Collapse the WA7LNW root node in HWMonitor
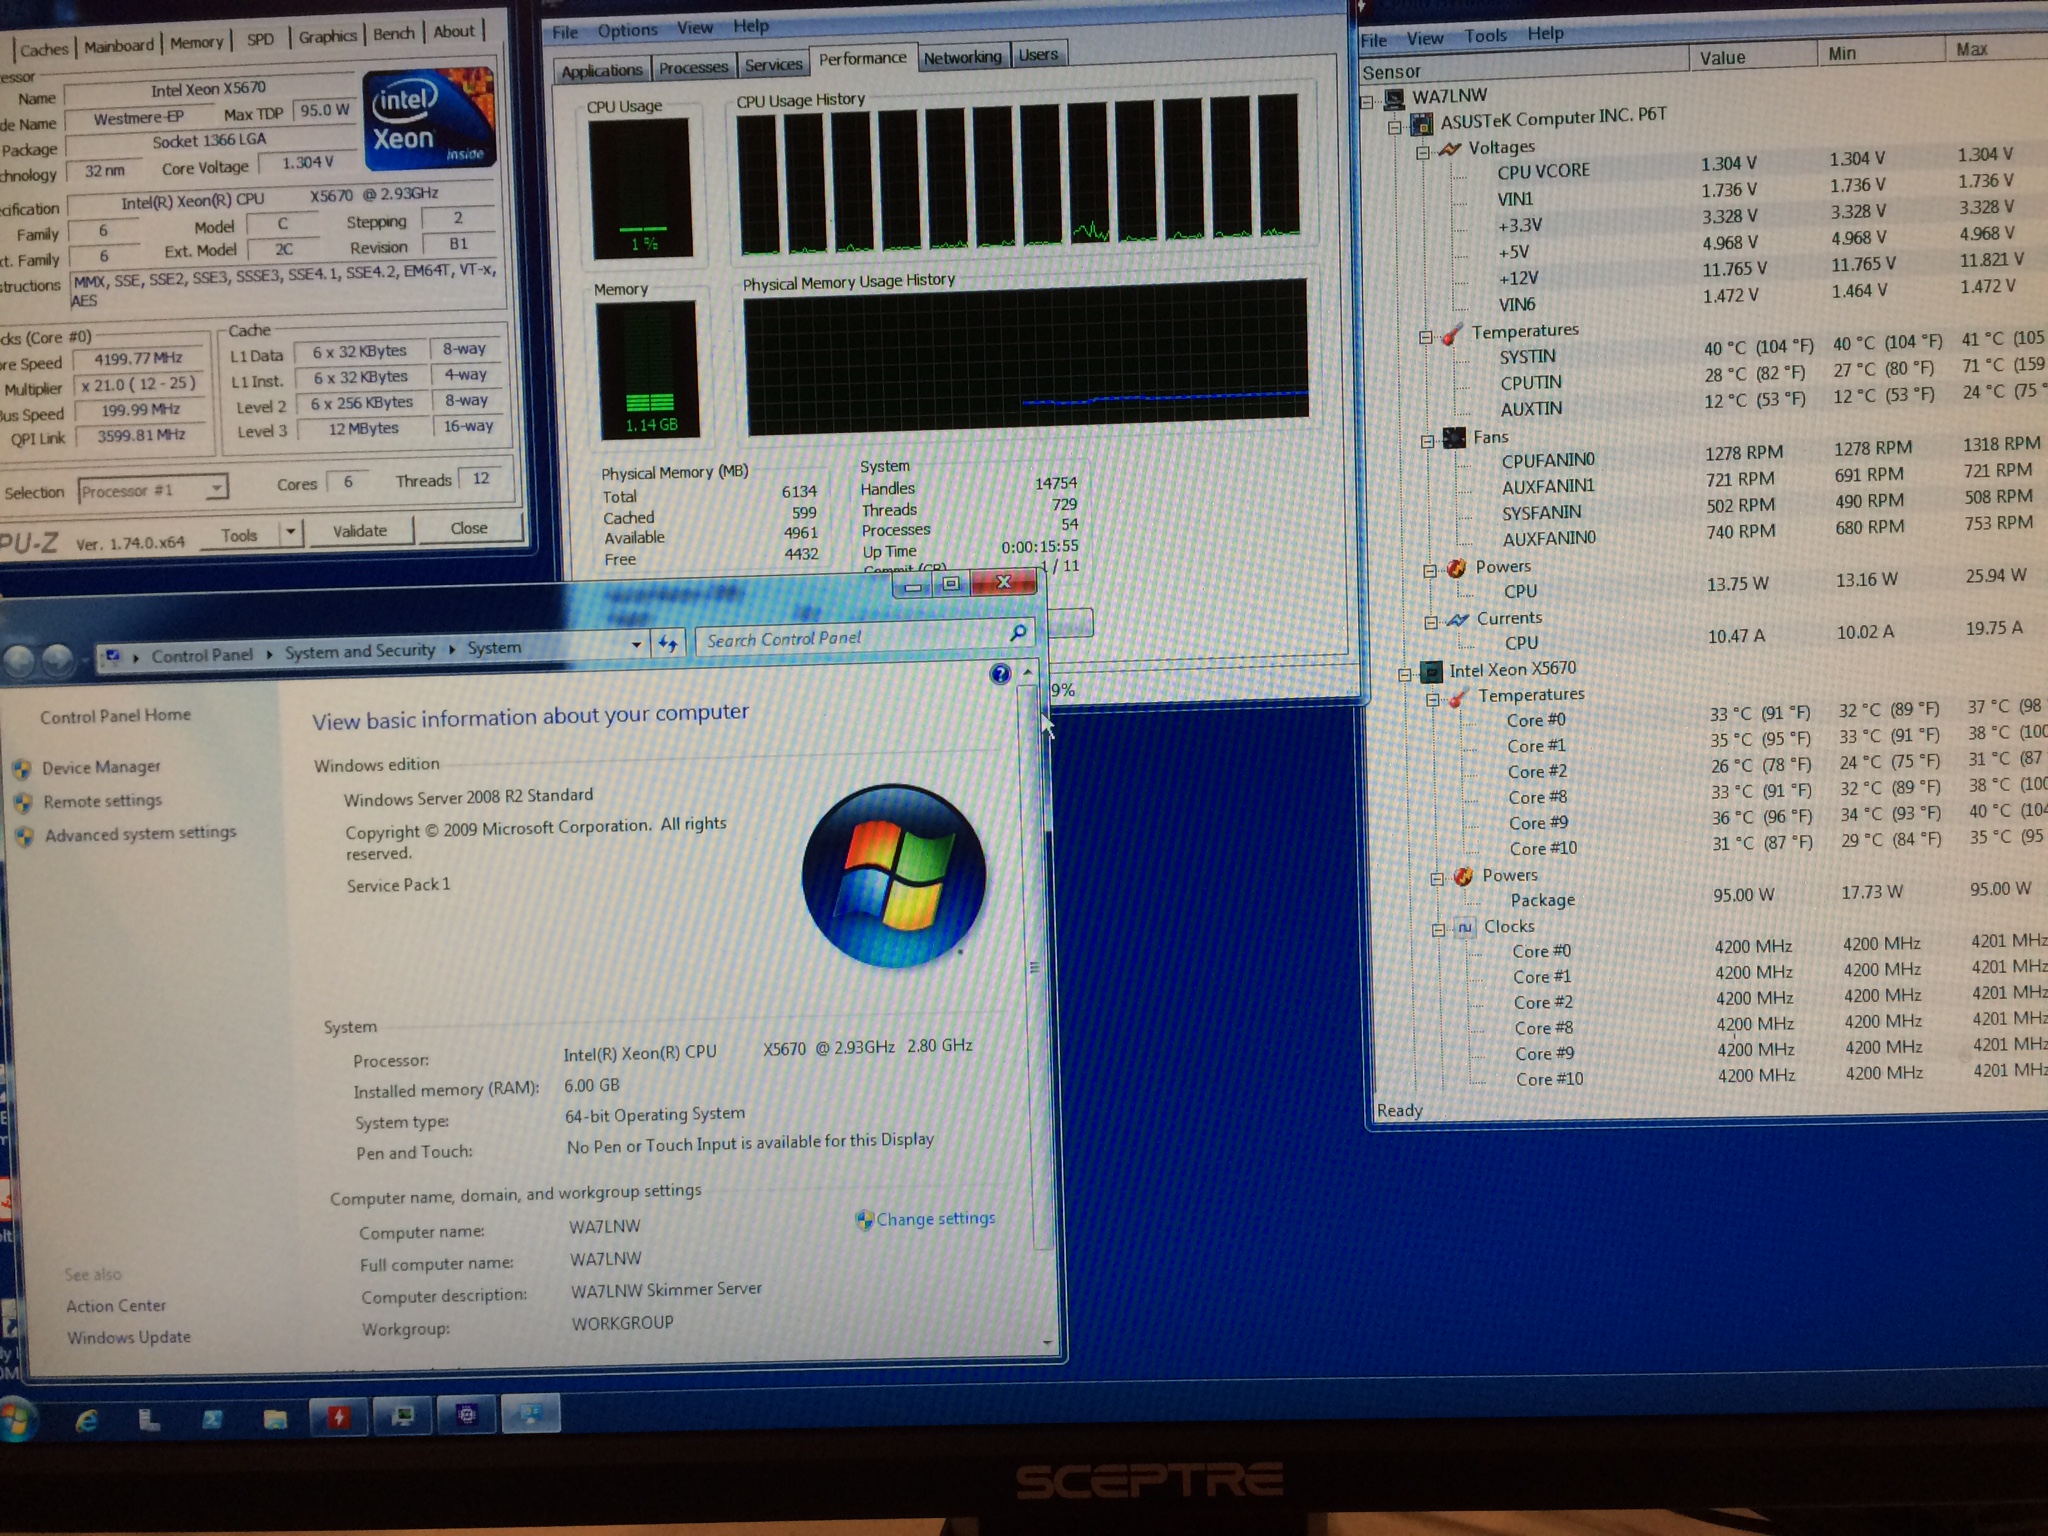Image resolution: width=2048 pixels, height=1536 pixels. (x=1367, y=101)
